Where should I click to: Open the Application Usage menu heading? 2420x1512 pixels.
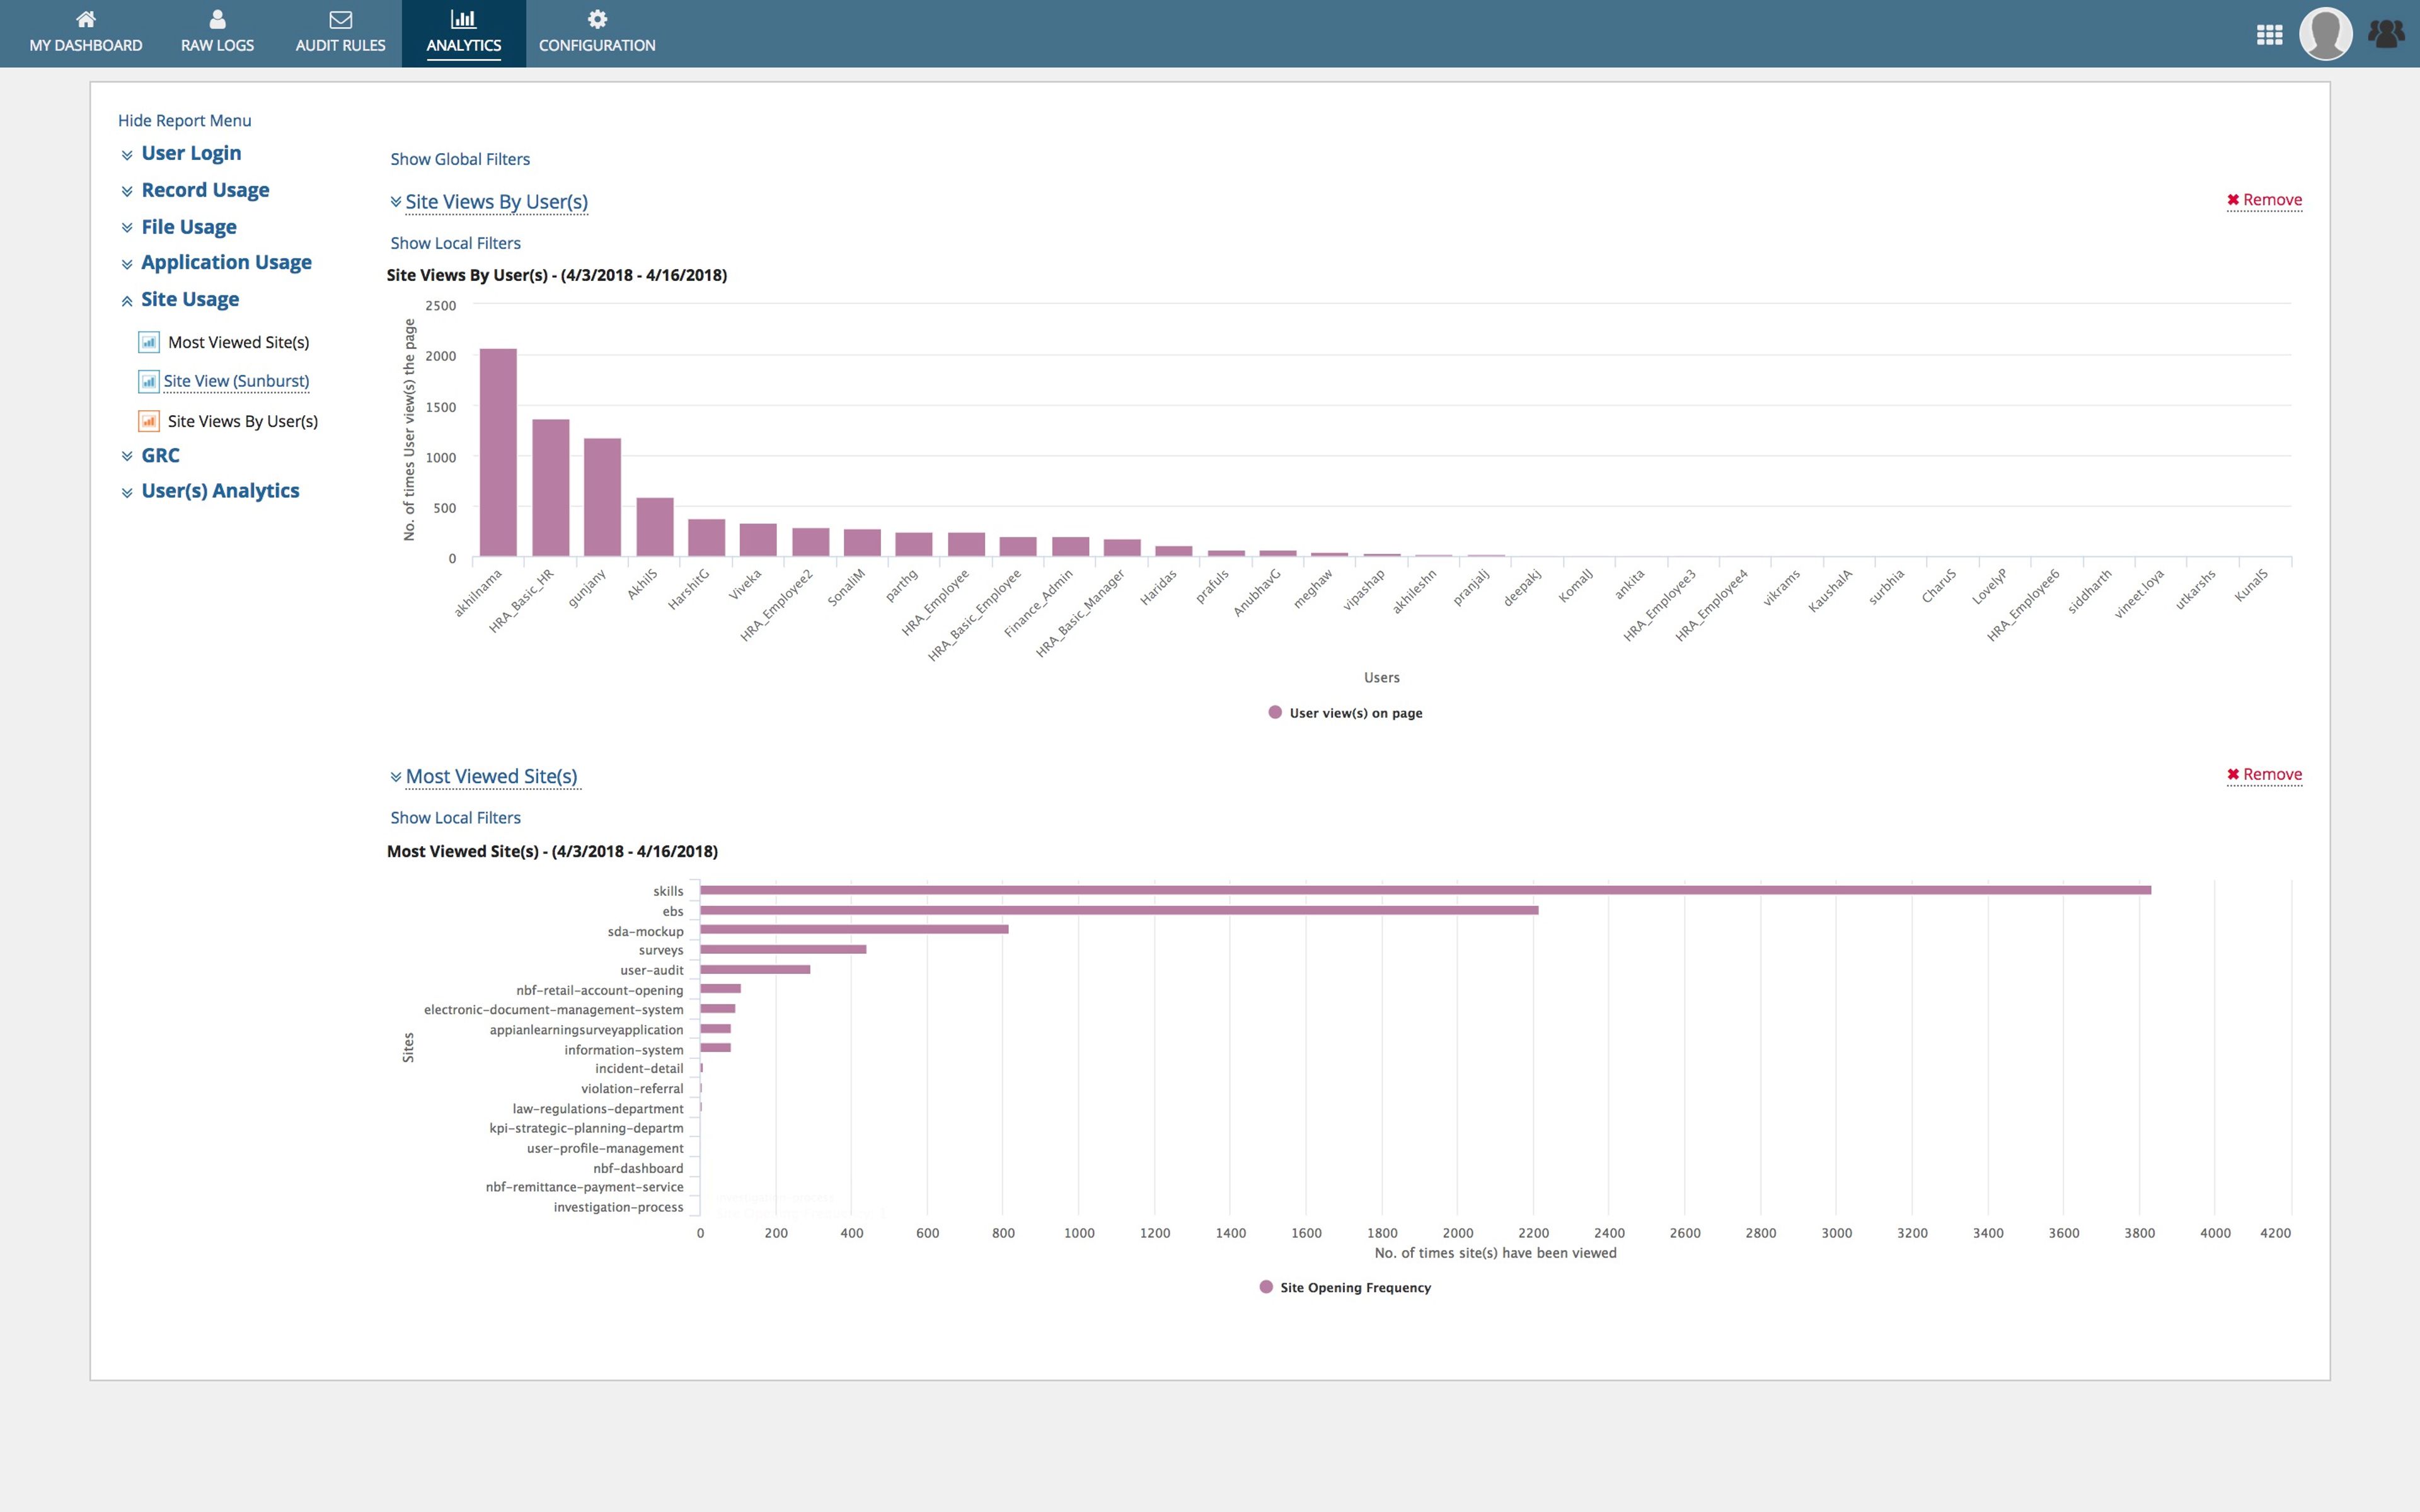coord(226,262)
